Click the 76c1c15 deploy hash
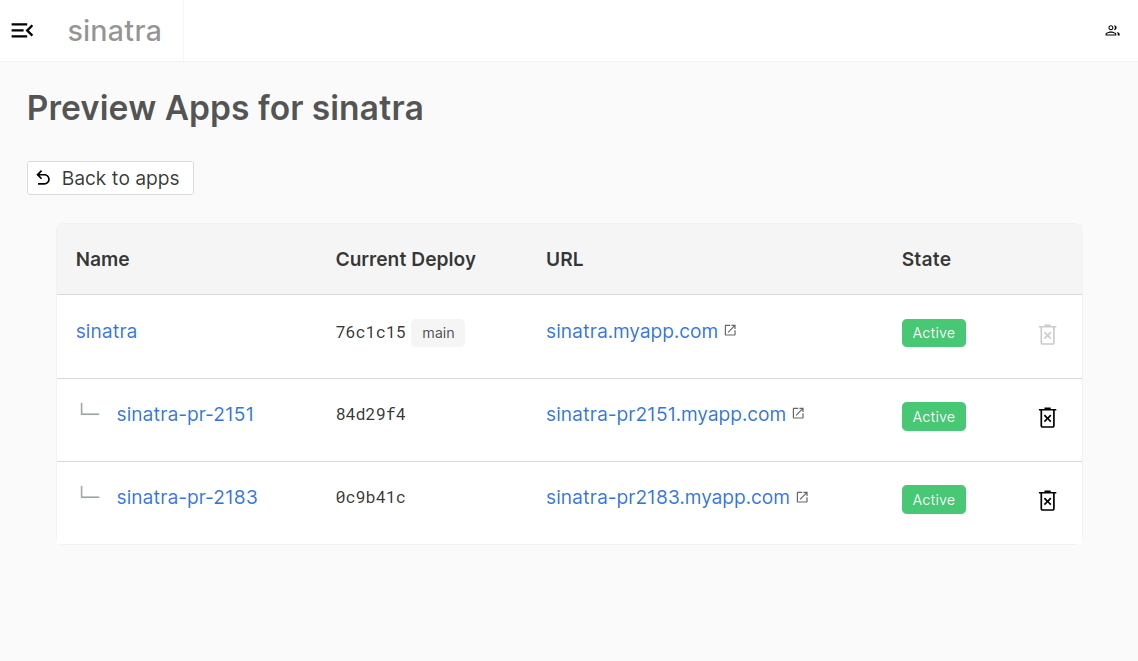This screenshot has height=661, width=1138. tap(370, 333)
